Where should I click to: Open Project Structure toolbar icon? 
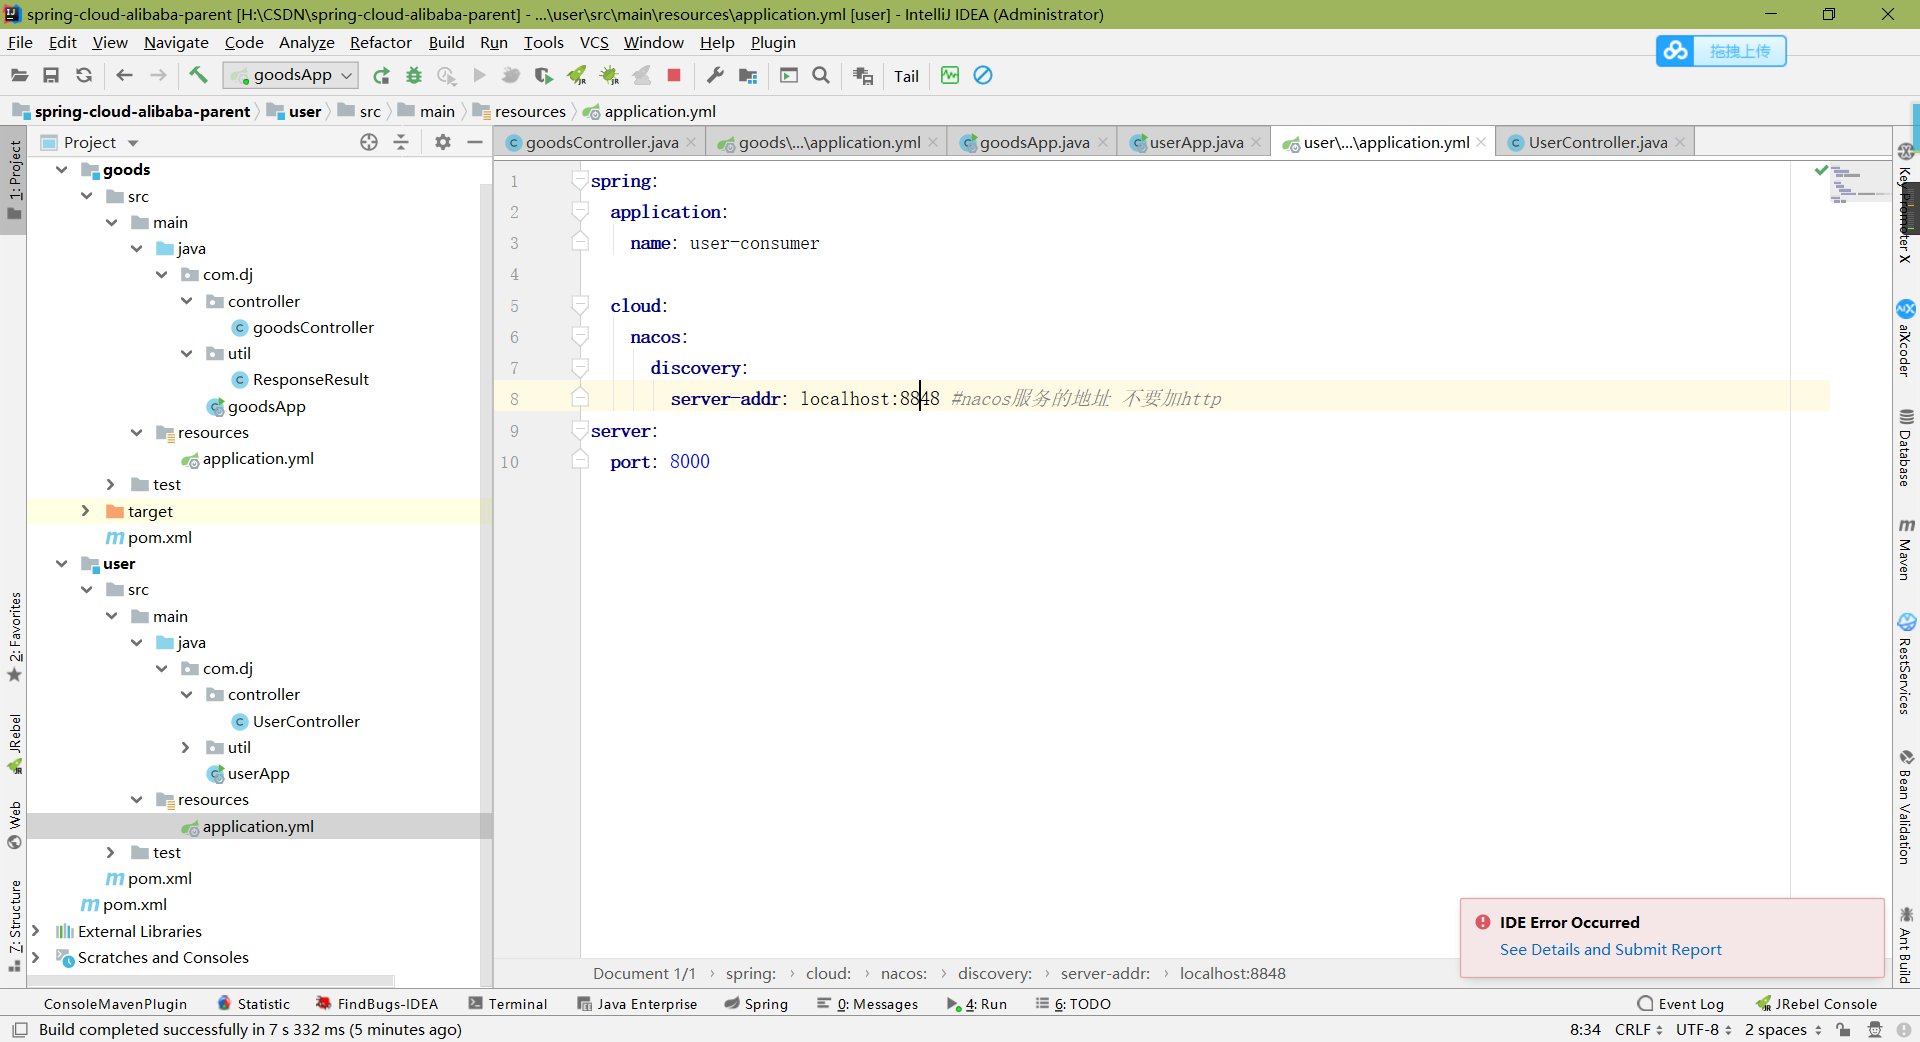(x=748, y=75)
